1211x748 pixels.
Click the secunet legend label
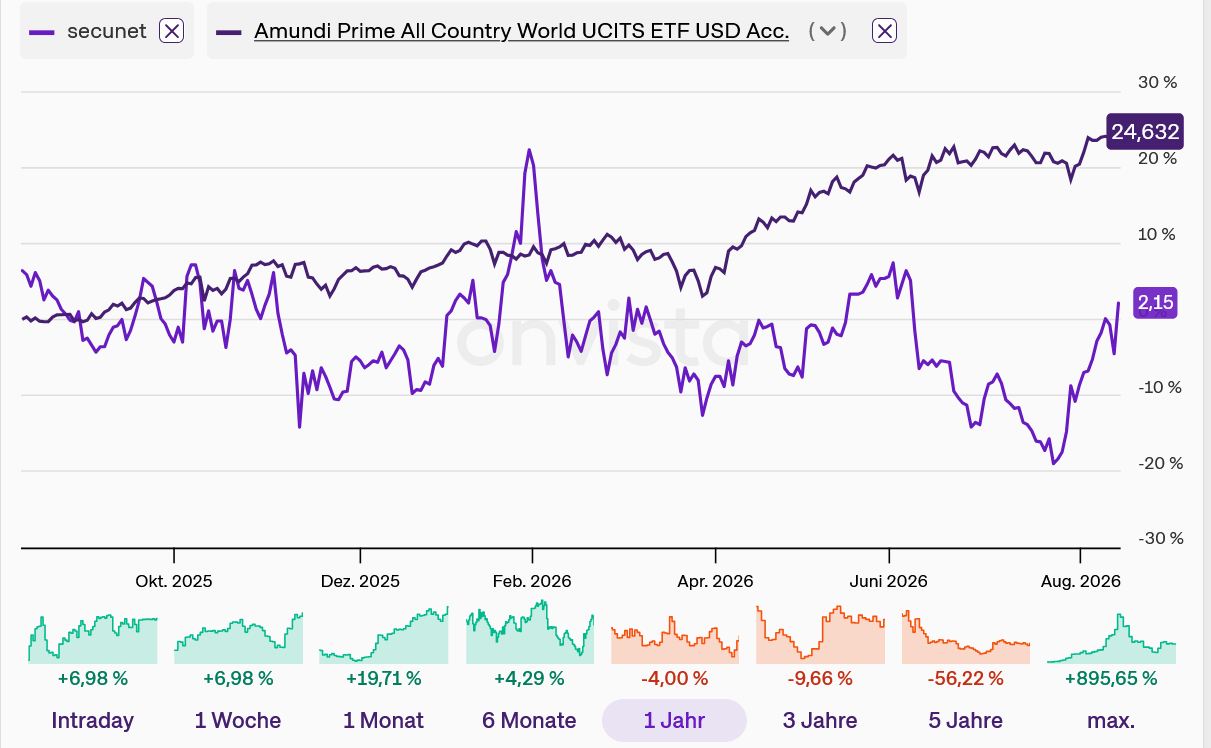[107, 31]
